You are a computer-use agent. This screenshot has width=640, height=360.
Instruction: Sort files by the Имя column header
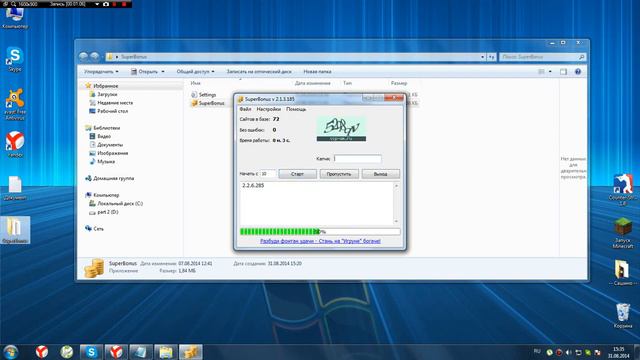point(196,83)
